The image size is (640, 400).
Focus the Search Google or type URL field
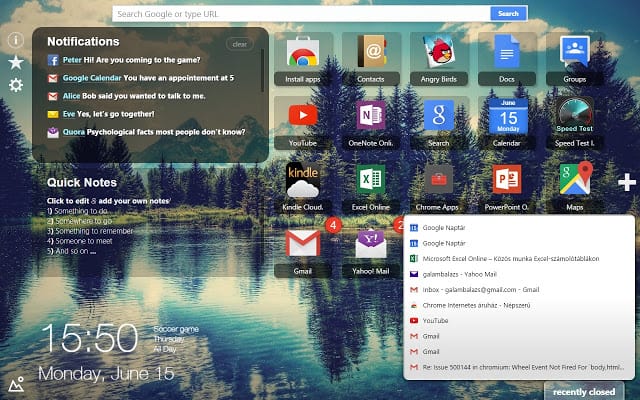coord(301,14)
